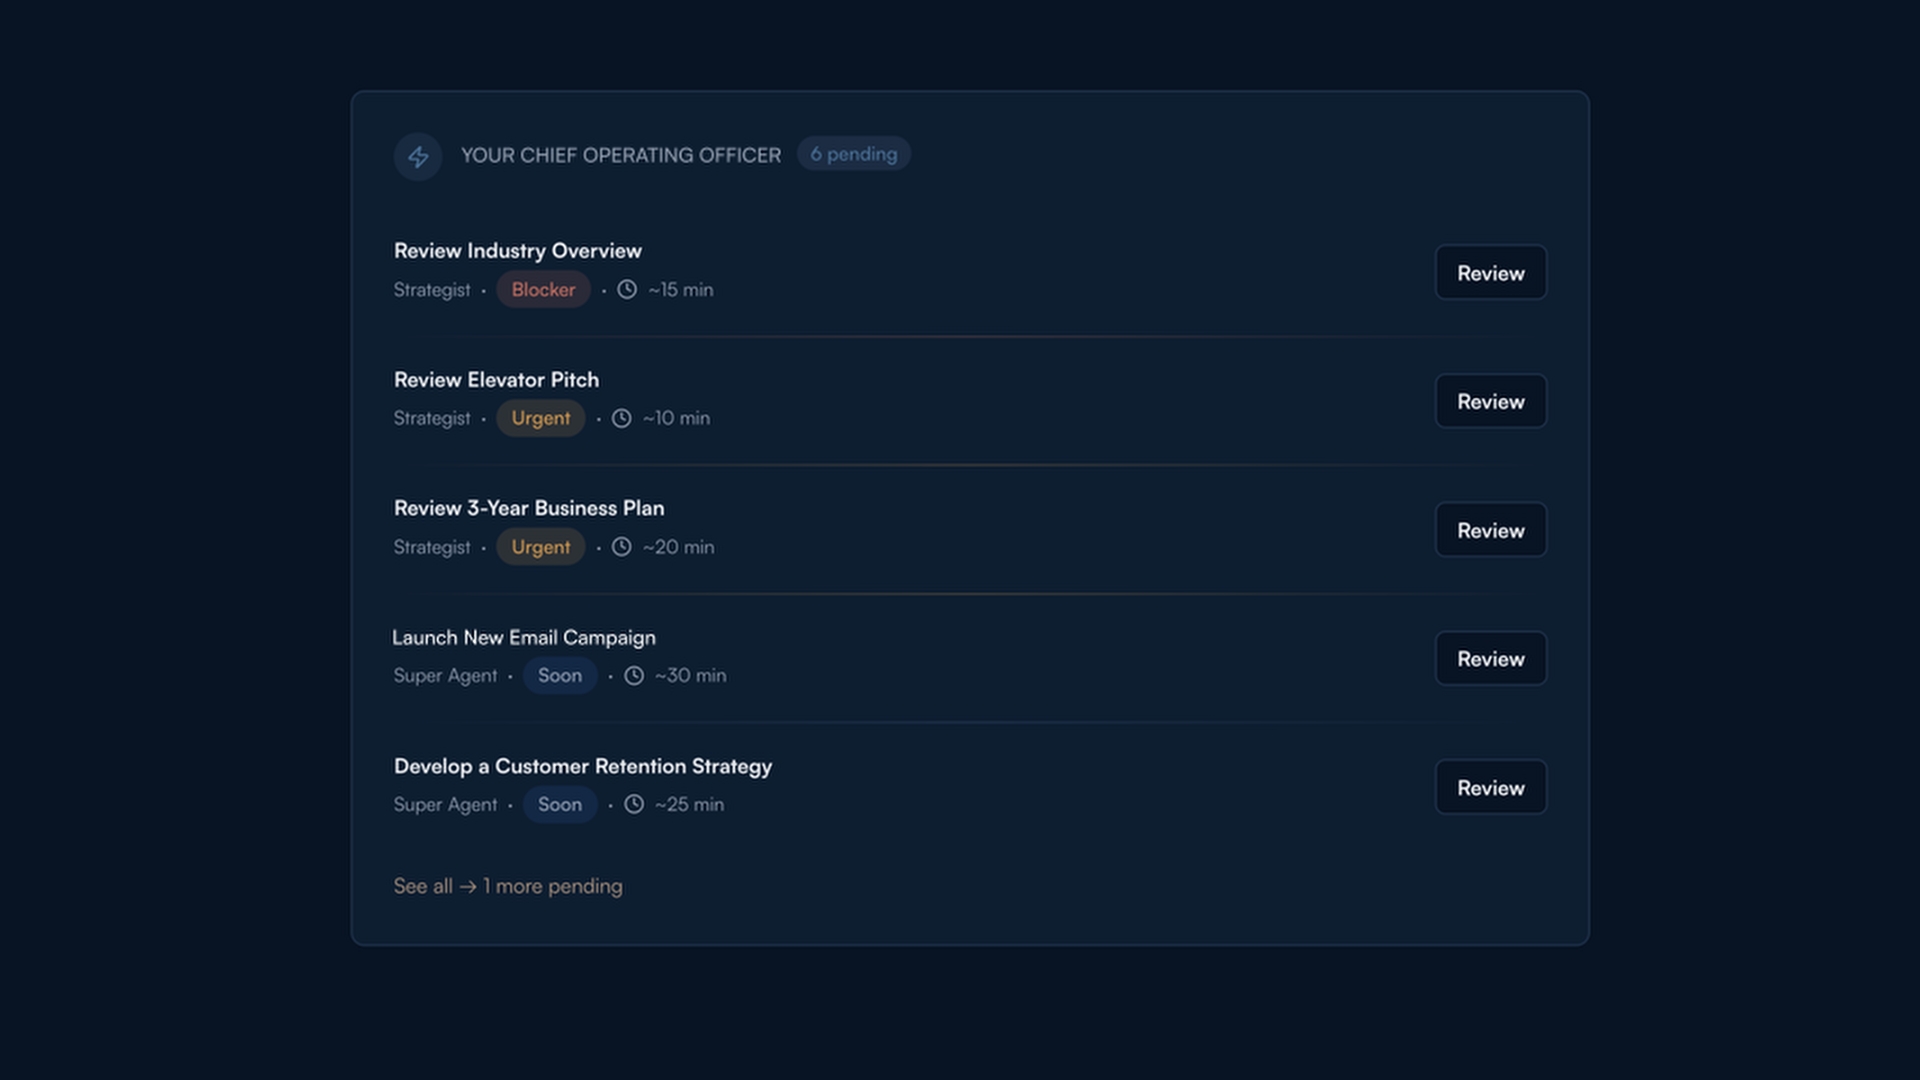Click clock icon beside ~15 min
The image size is (1920, 1080).
(x=627, y=290)
